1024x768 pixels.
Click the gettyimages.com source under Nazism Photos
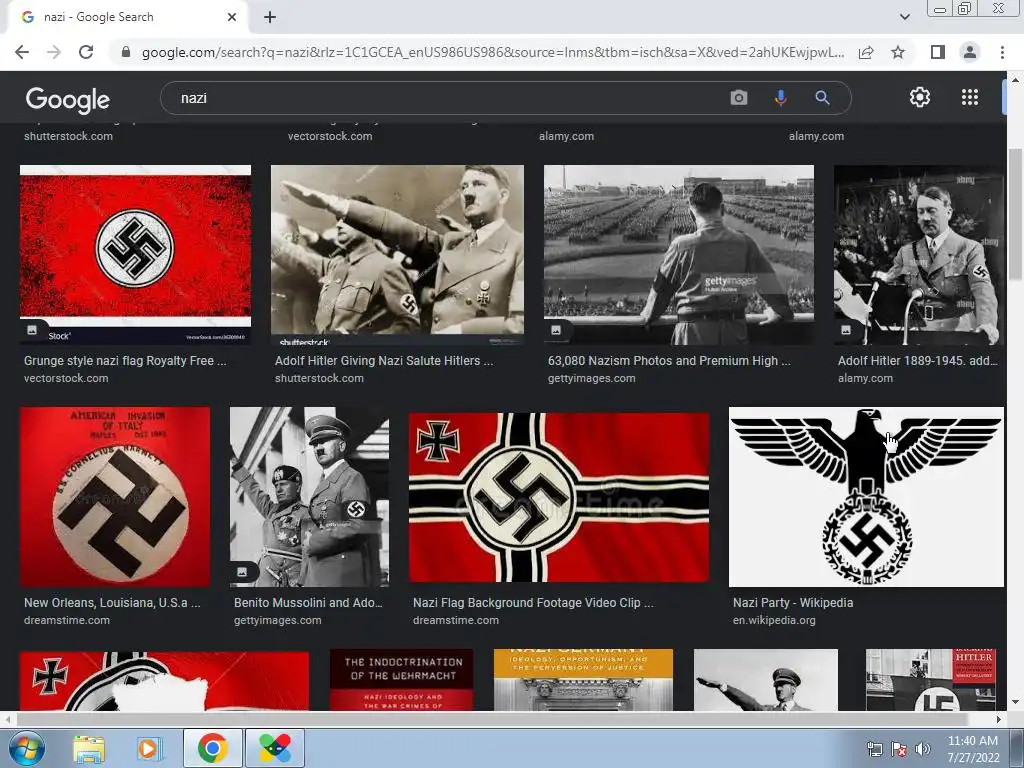[x=591, y=378]
